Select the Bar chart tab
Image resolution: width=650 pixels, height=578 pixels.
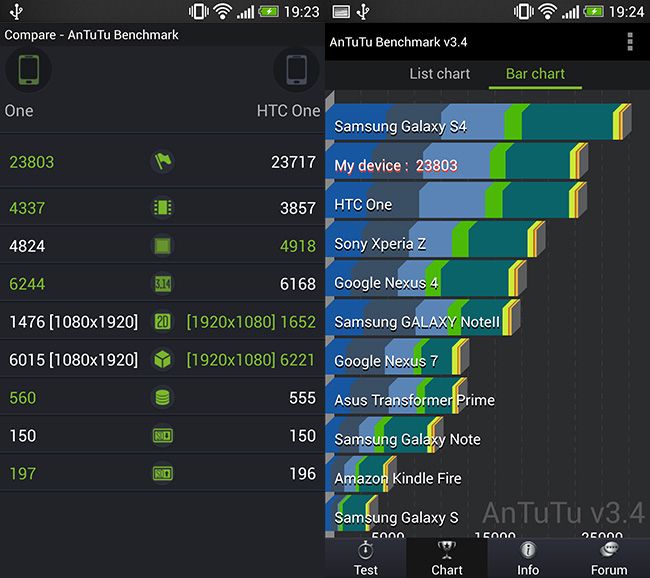pos(535,74)
